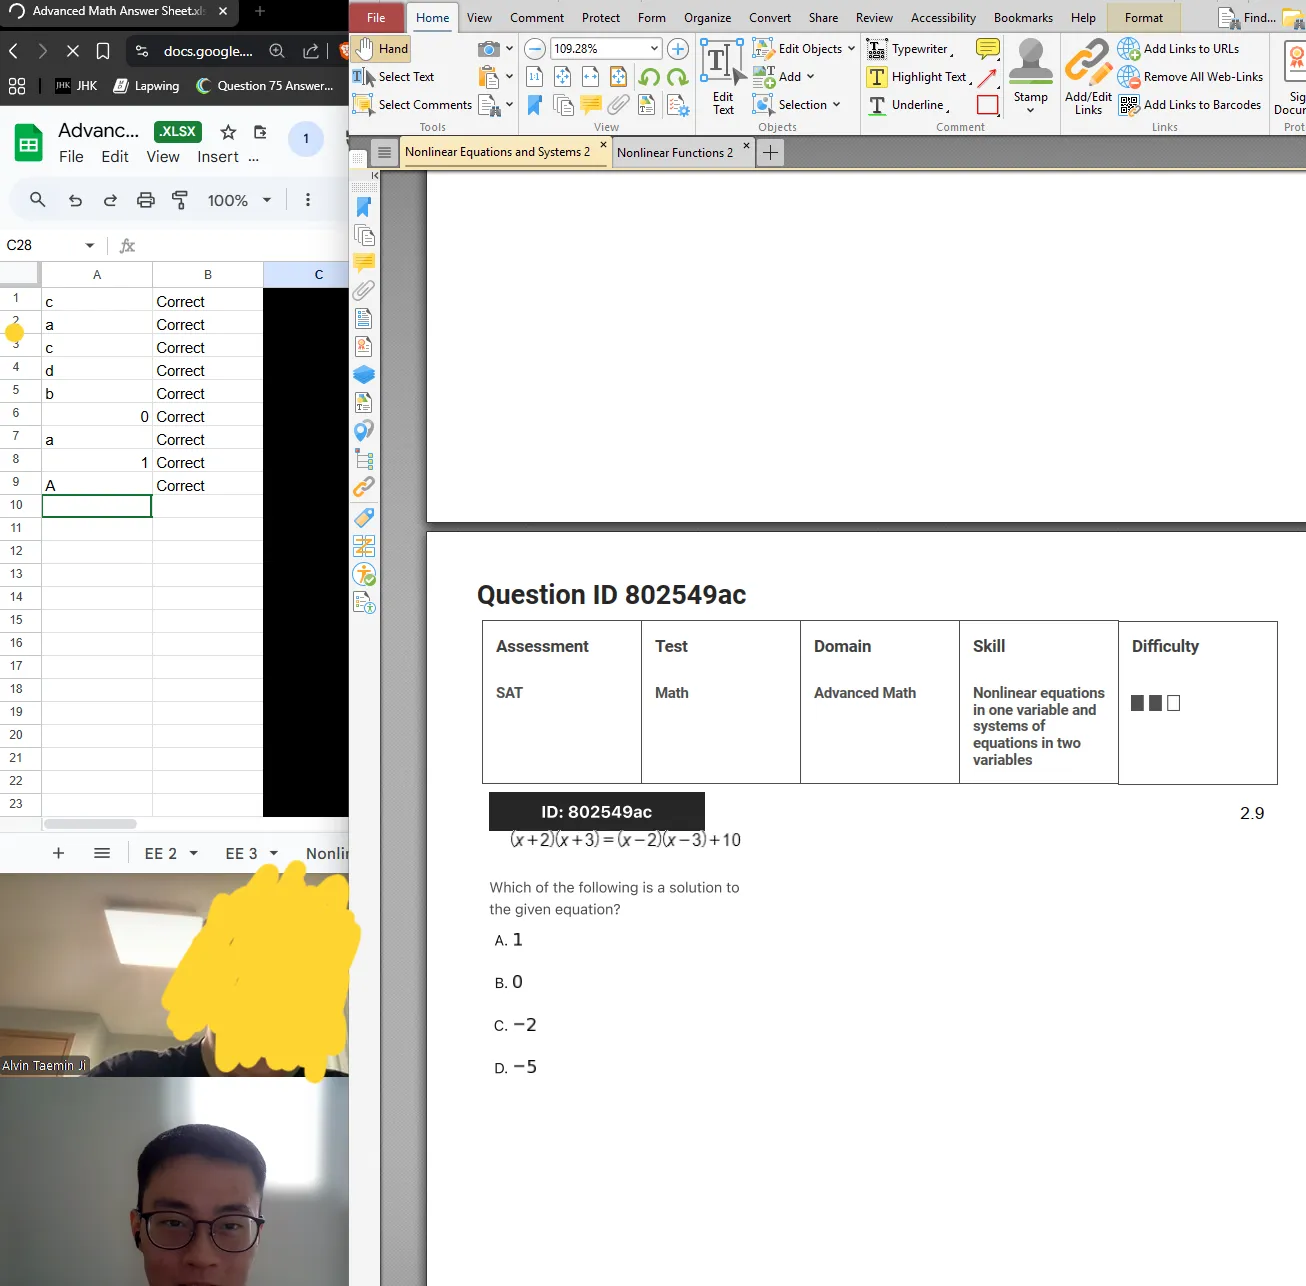Choose the Underline comment tool
Viewport: 1306px width, 1286px height.
pyautogui.click(x=908, y=104)
